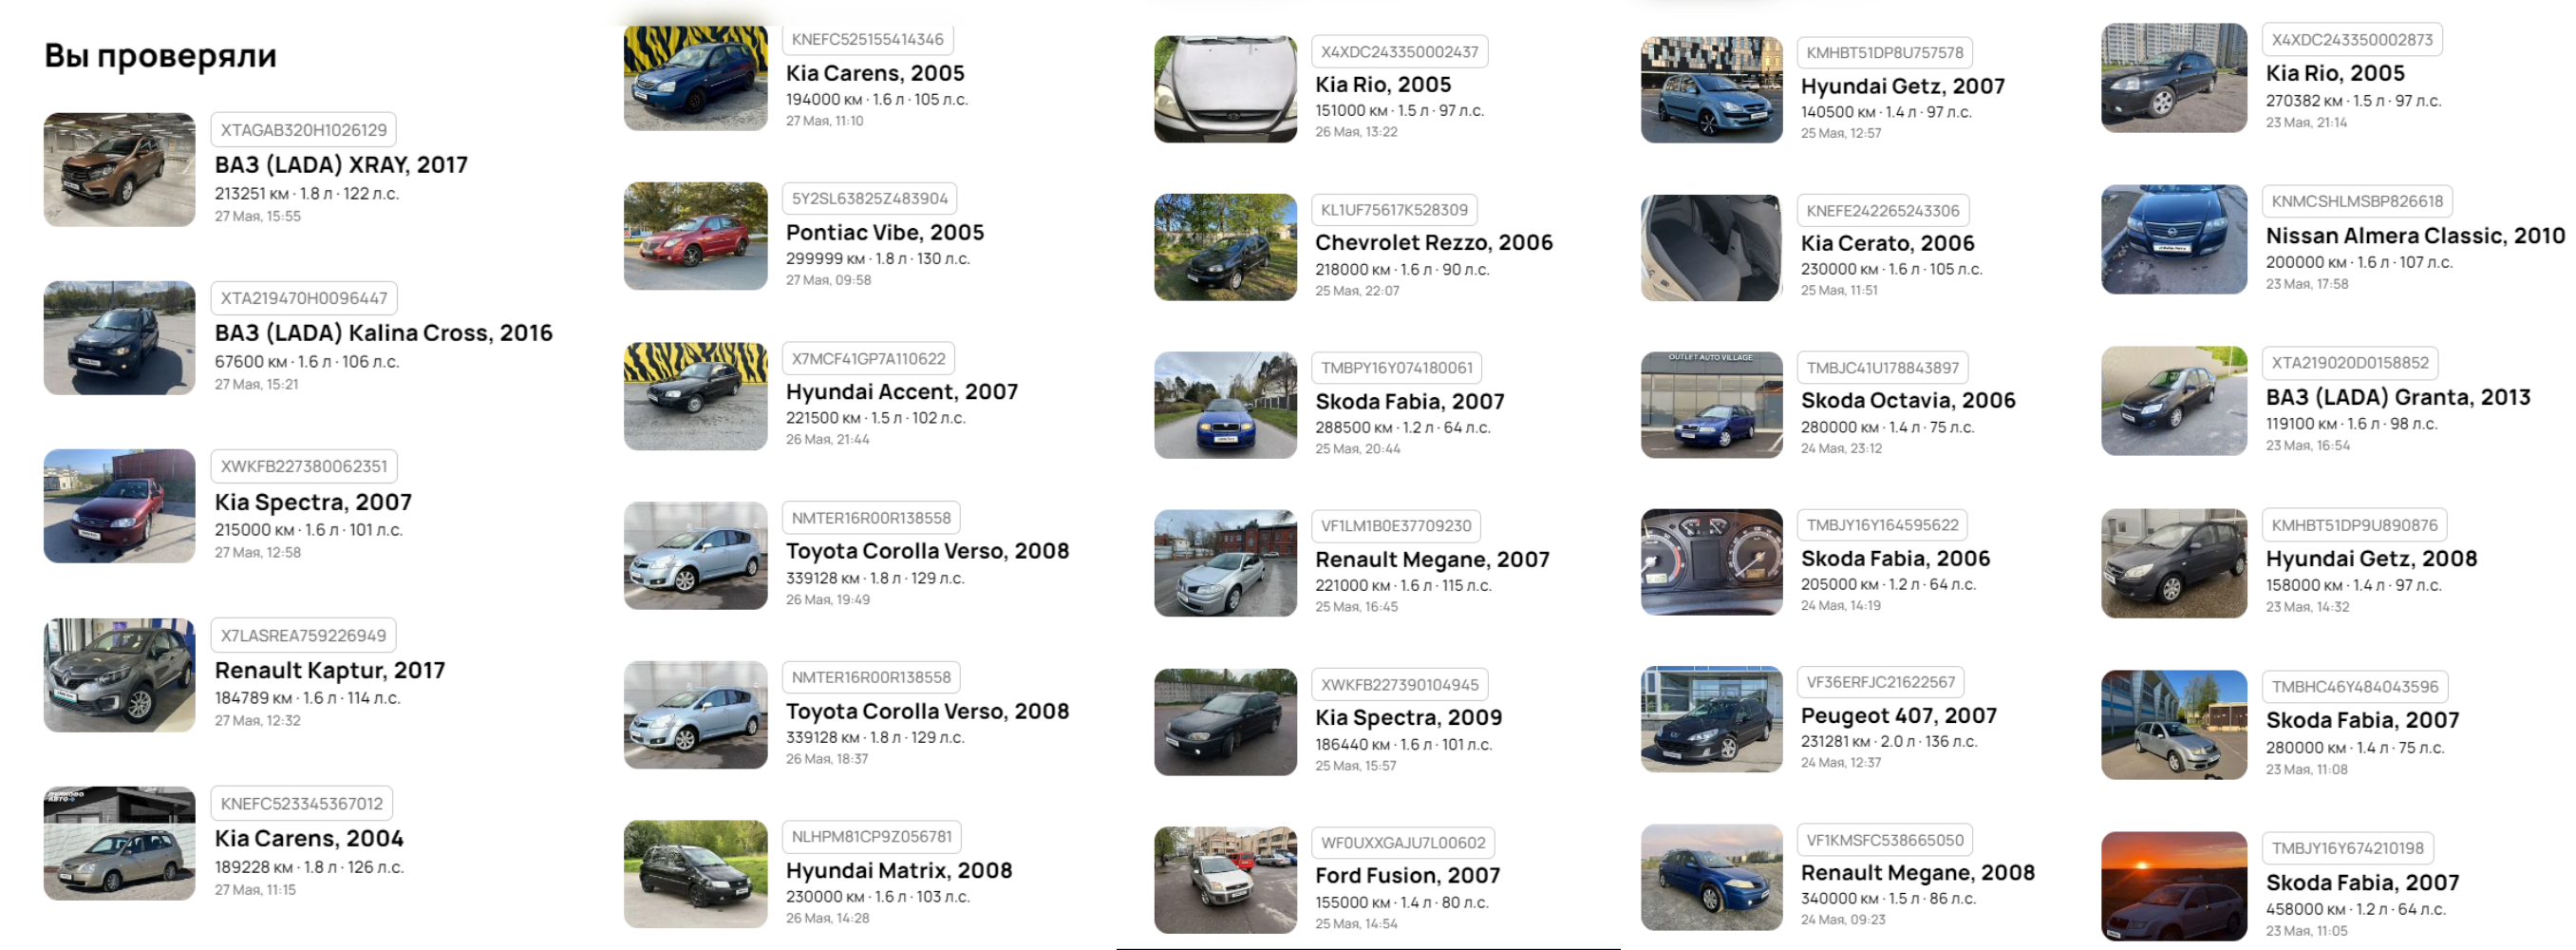Viewport: 2576px width, 950px height.
Task: Click VIN badge WF0UXXGAJU7L00602
Action: coord(1403,843)
